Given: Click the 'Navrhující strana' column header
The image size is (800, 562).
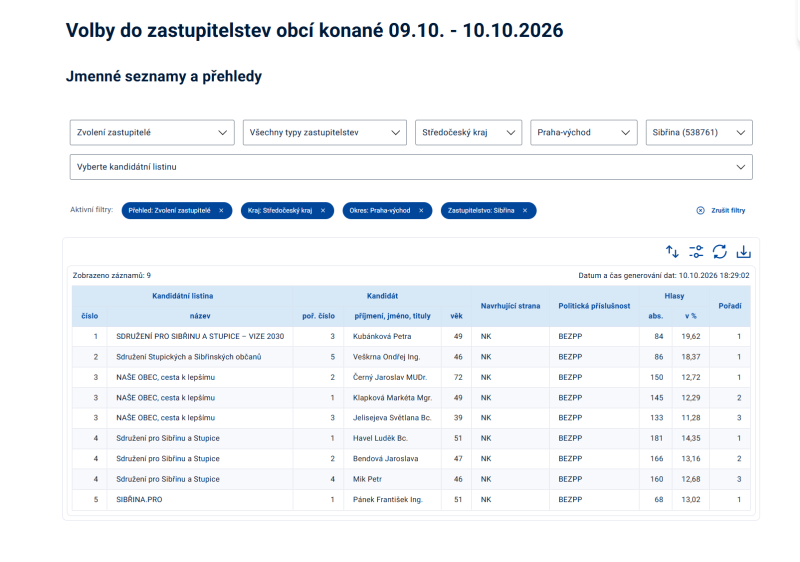Looking at the screenshot, I should pyautogui.click(x=510, y=306).
